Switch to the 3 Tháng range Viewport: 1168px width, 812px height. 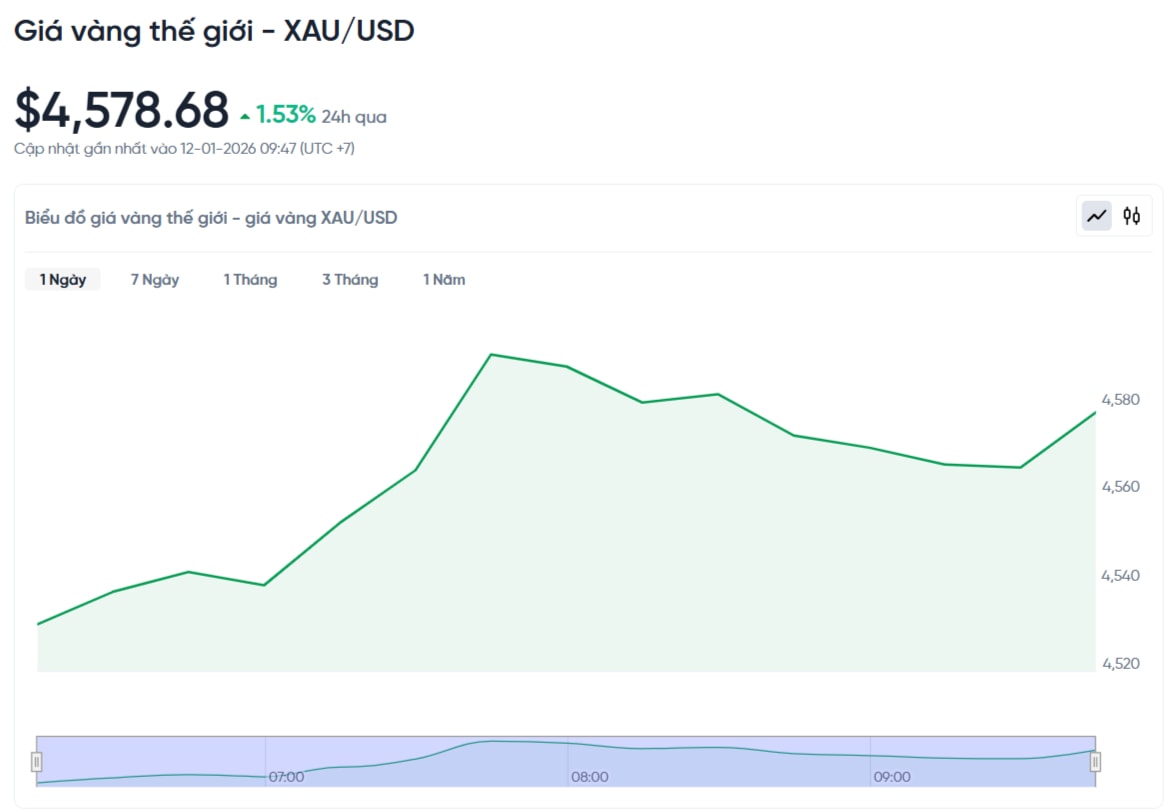pyautogui.click(x=350, y=280)
